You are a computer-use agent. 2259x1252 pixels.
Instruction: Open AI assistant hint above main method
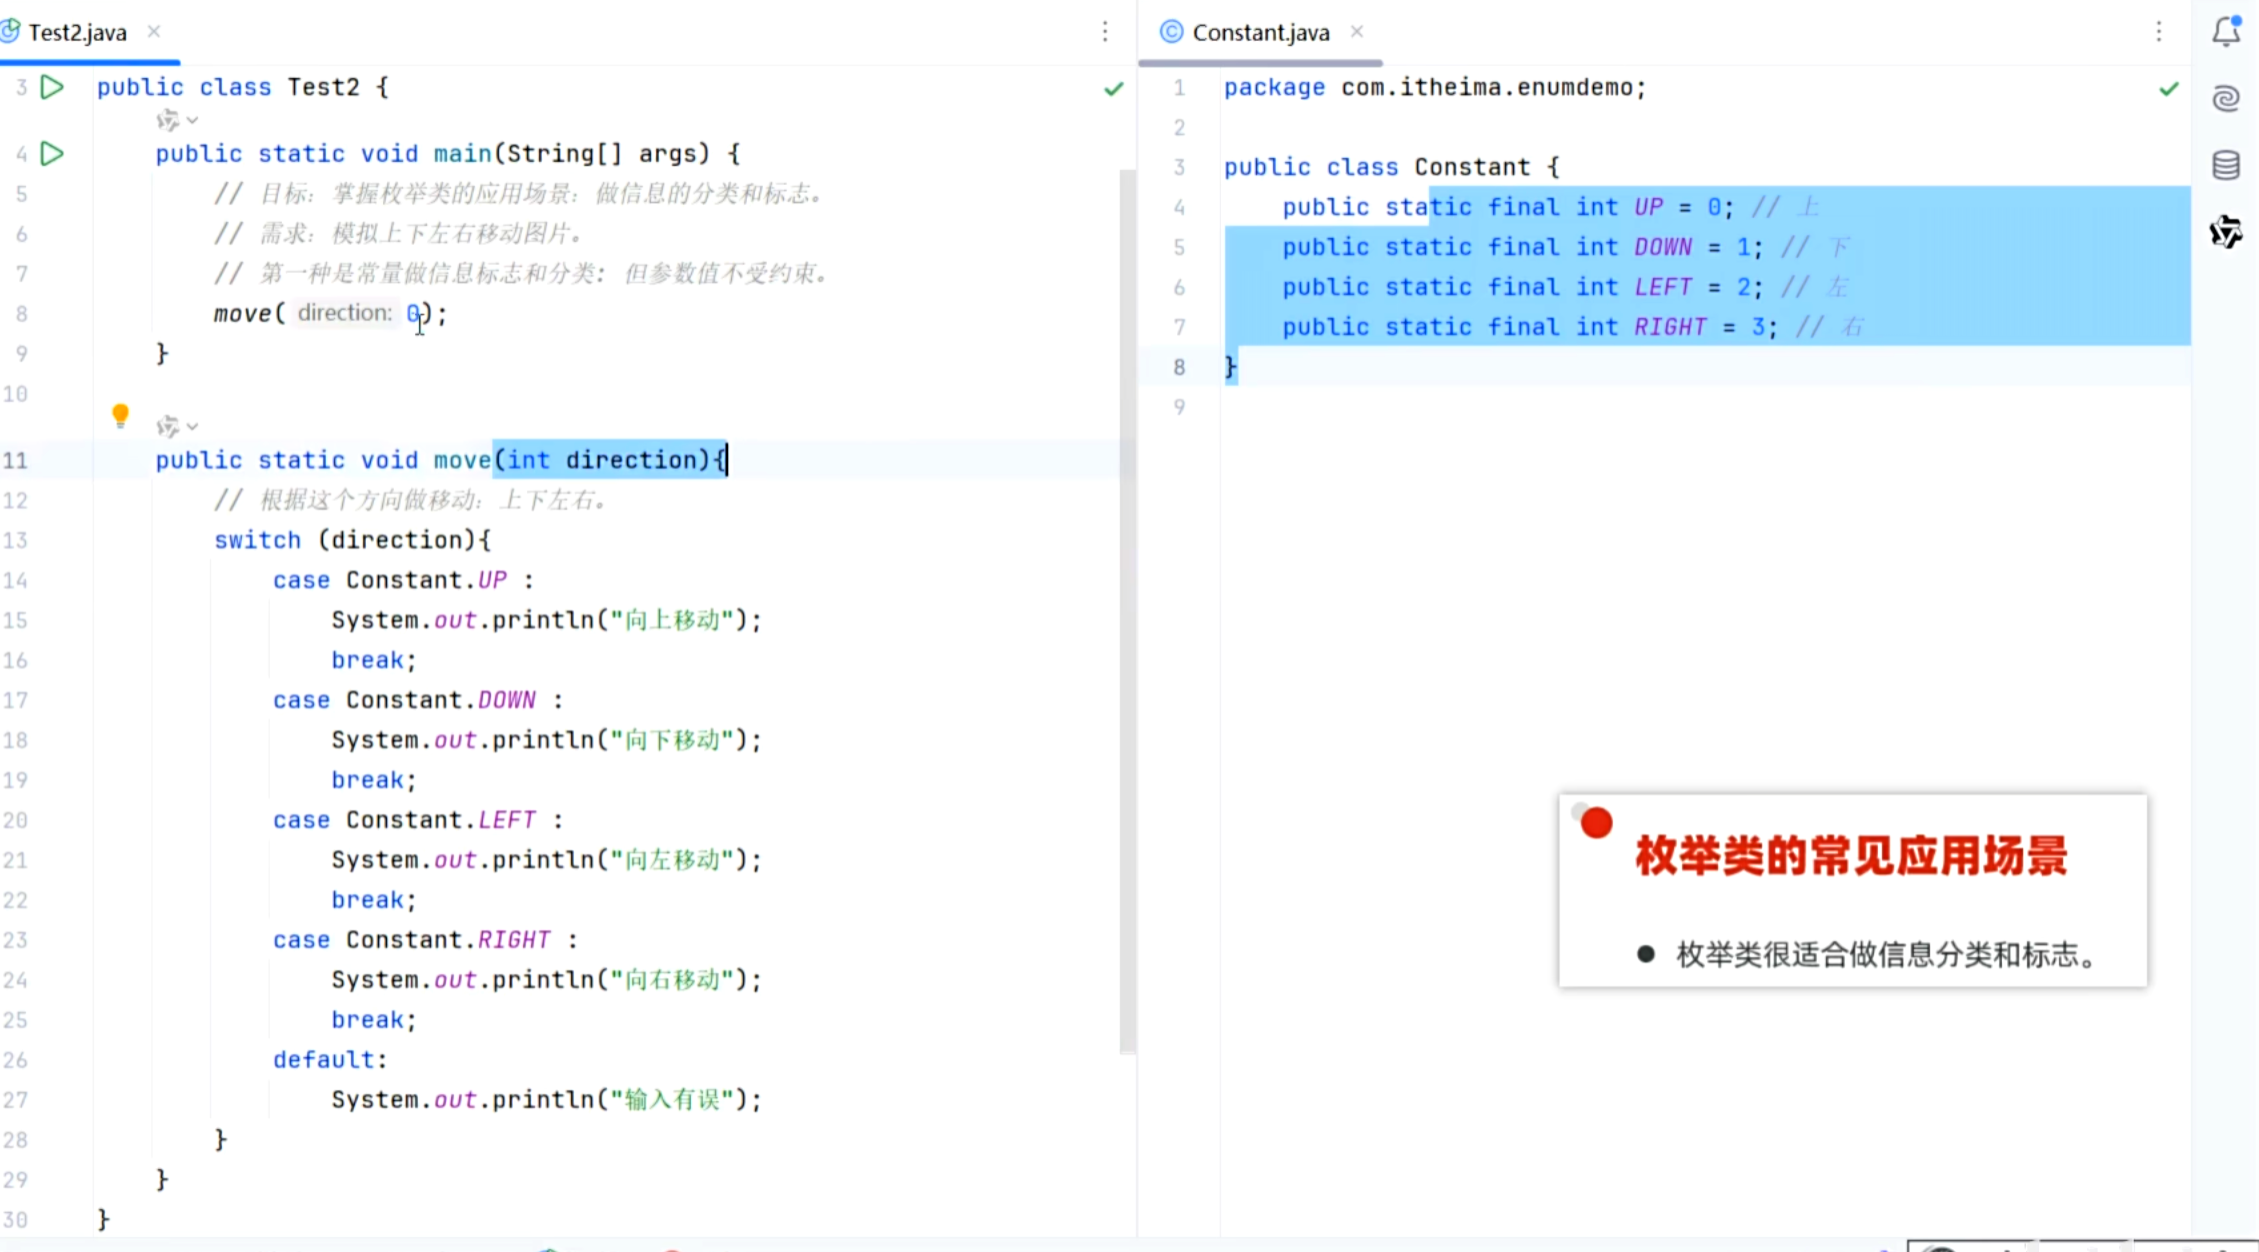(177, 120)
